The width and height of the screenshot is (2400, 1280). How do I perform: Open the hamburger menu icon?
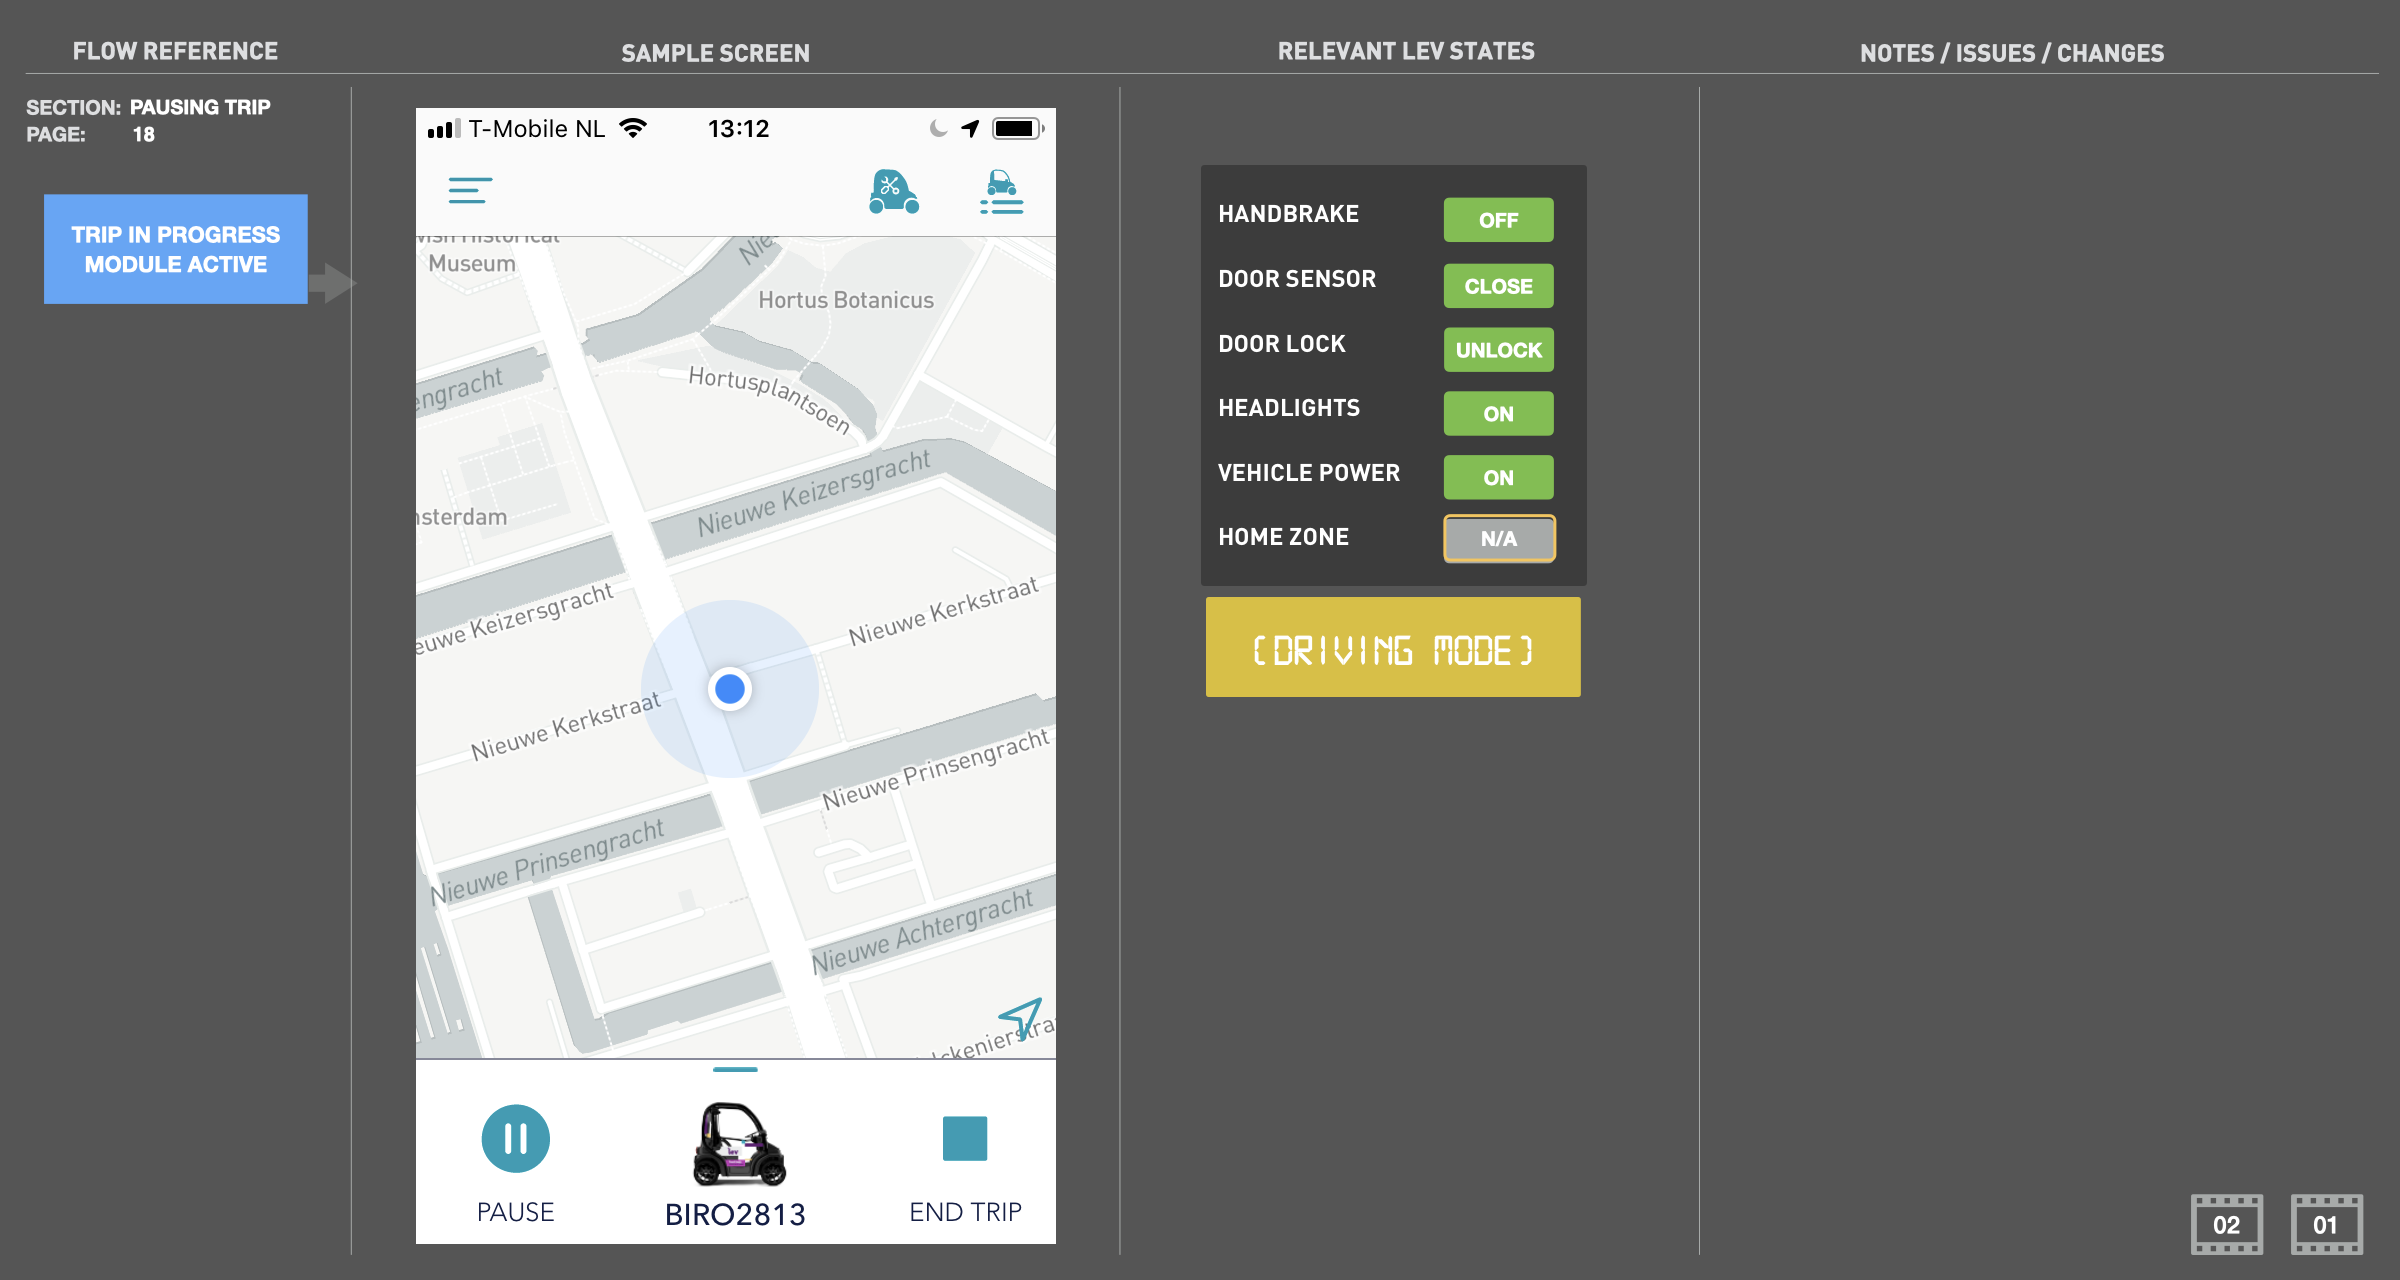click(469, 190)
